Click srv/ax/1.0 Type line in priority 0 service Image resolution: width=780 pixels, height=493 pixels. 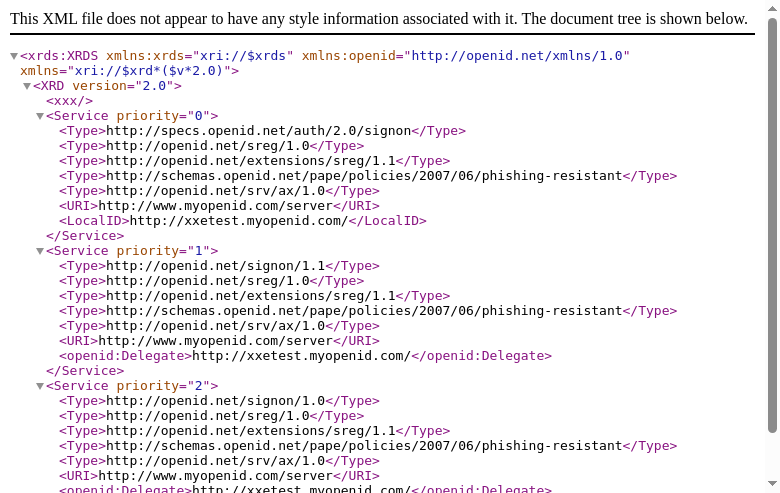coord(219,191)
